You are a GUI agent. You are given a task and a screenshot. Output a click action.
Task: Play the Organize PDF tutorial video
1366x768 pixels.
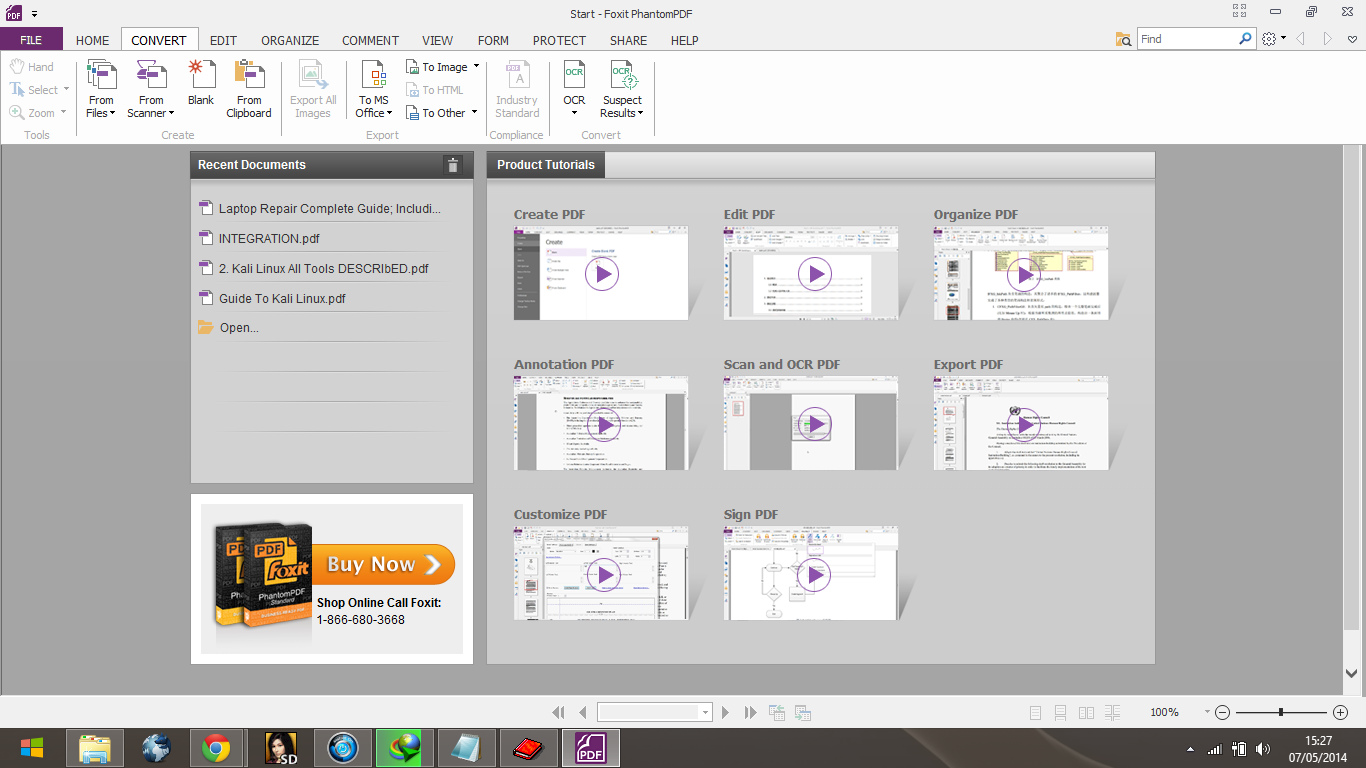click(x=1022, y=274)
